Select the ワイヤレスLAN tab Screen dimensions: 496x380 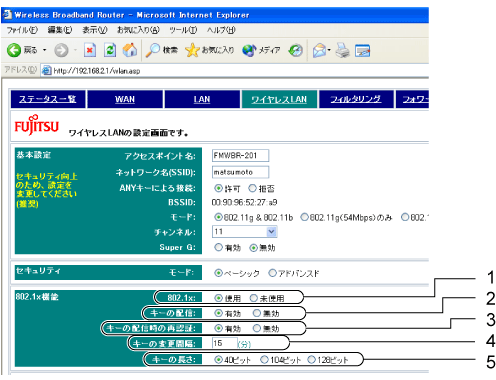point(279,99)
